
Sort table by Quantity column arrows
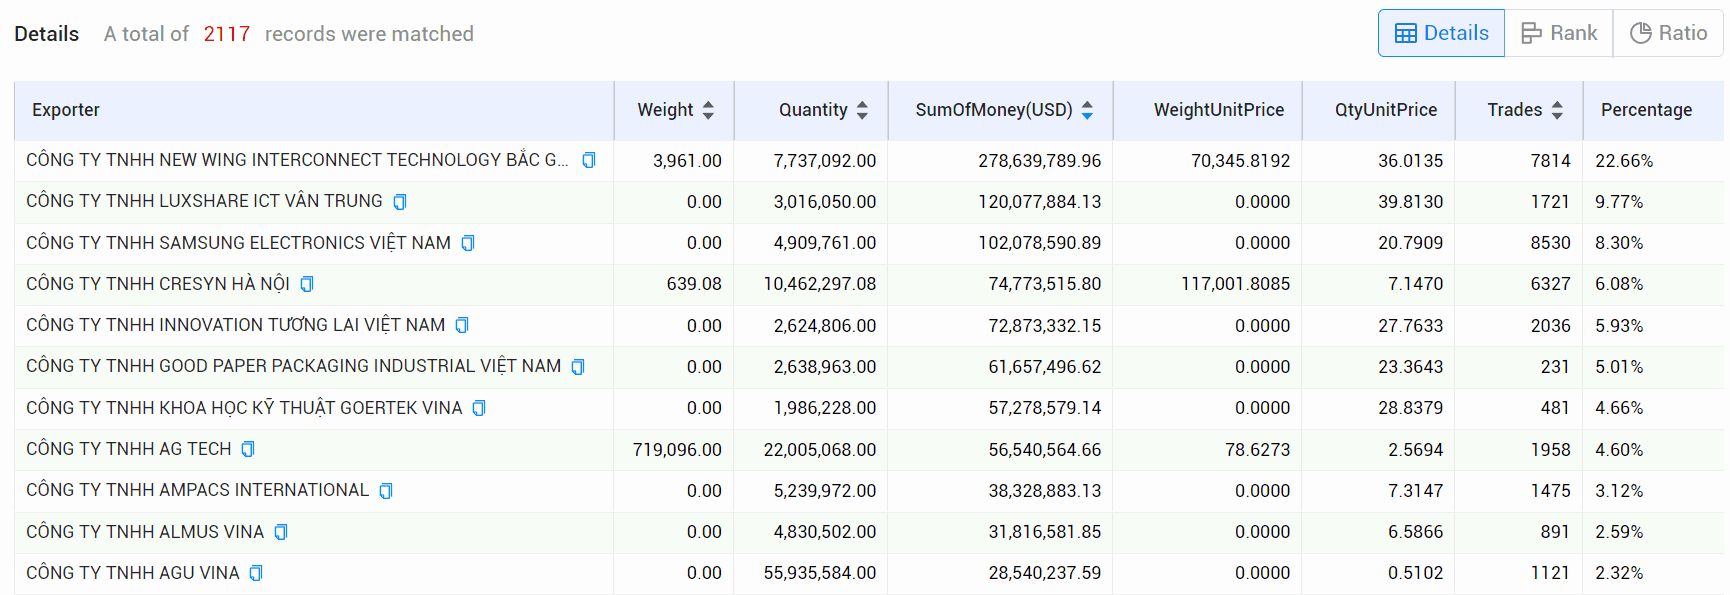(x=862, y=110)
